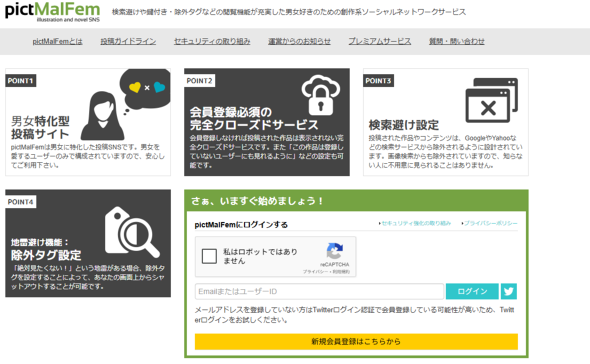Open the セキュリティ強化の取り組み link
The width and height of the screenshot is (590, 364).
pos(415,223)
